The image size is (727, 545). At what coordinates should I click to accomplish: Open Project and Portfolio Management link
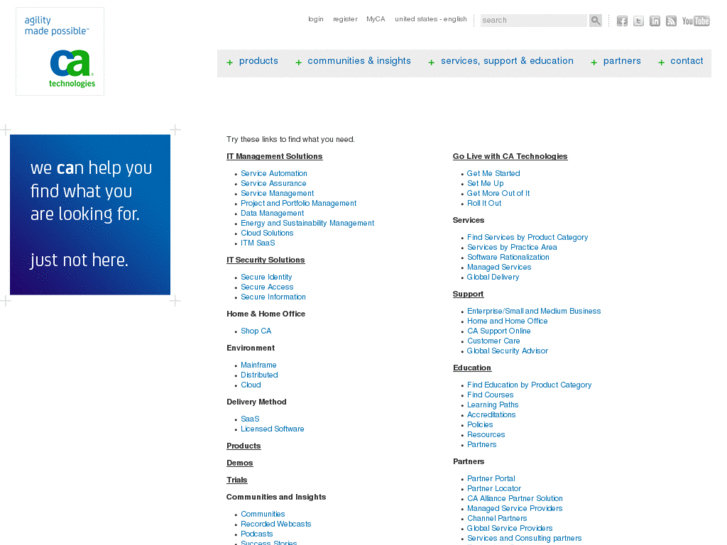pyautogui.click(x=299, y=203)
